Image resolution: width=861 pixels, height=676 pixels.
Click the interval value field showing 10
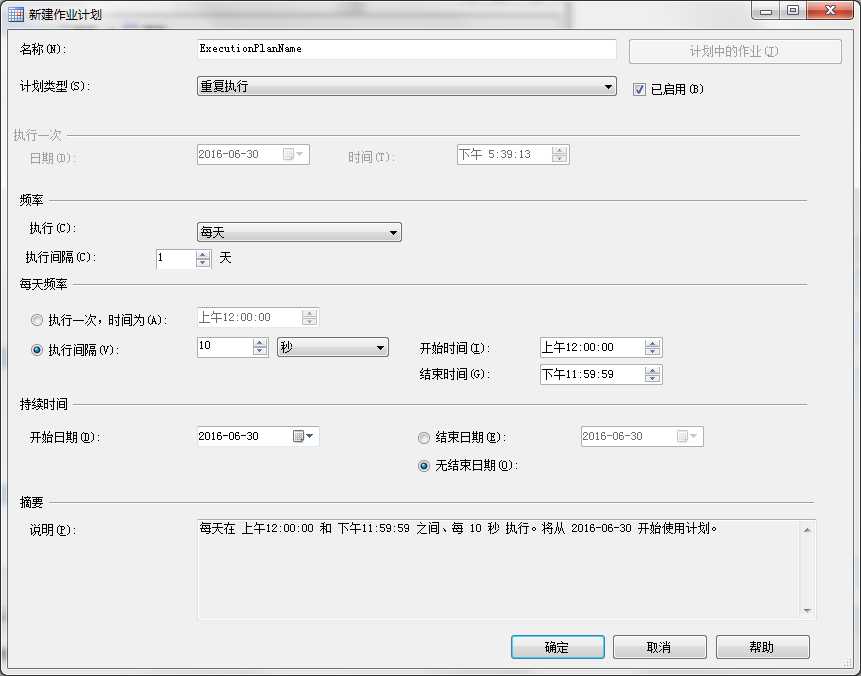tap(225, 347)
